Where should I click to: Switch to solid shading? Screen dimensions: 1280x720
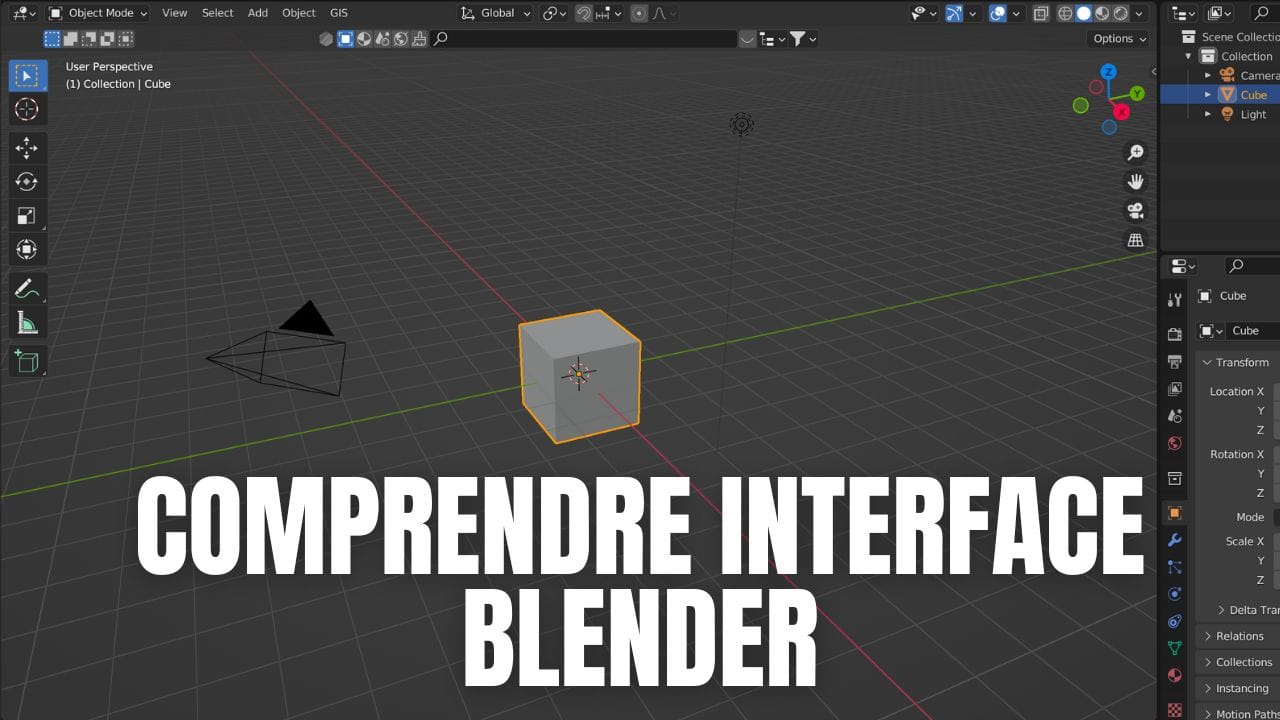[1083, 13]
